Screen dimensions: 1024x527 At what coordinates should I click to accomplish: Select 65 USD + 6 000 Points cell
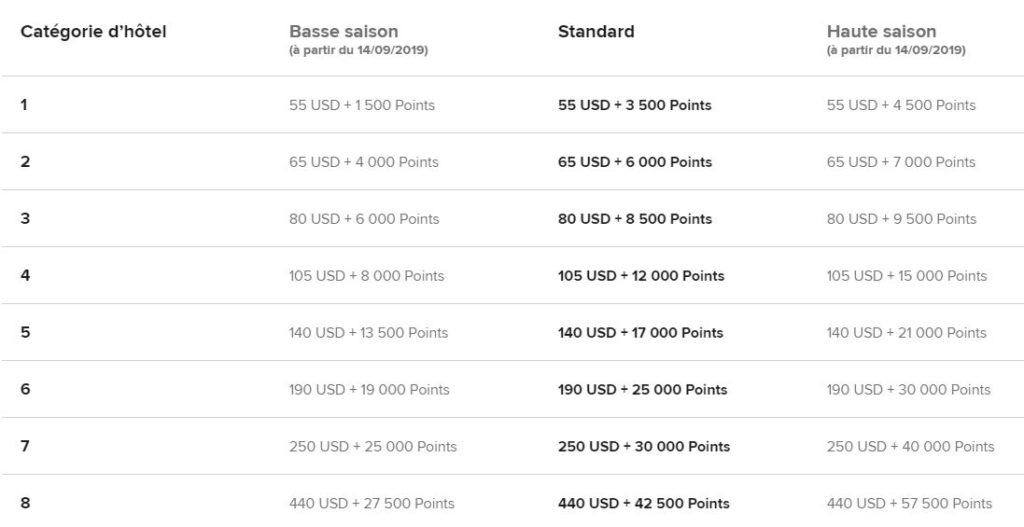point(635,162)
